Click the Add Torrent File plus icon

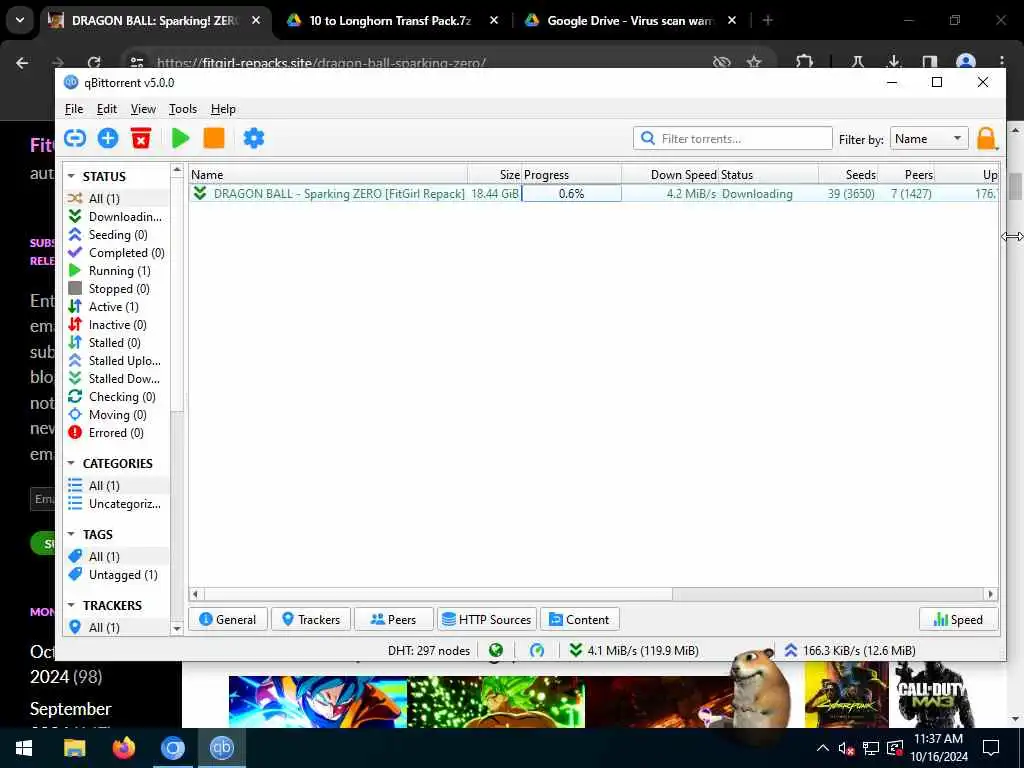coord(108,138)
